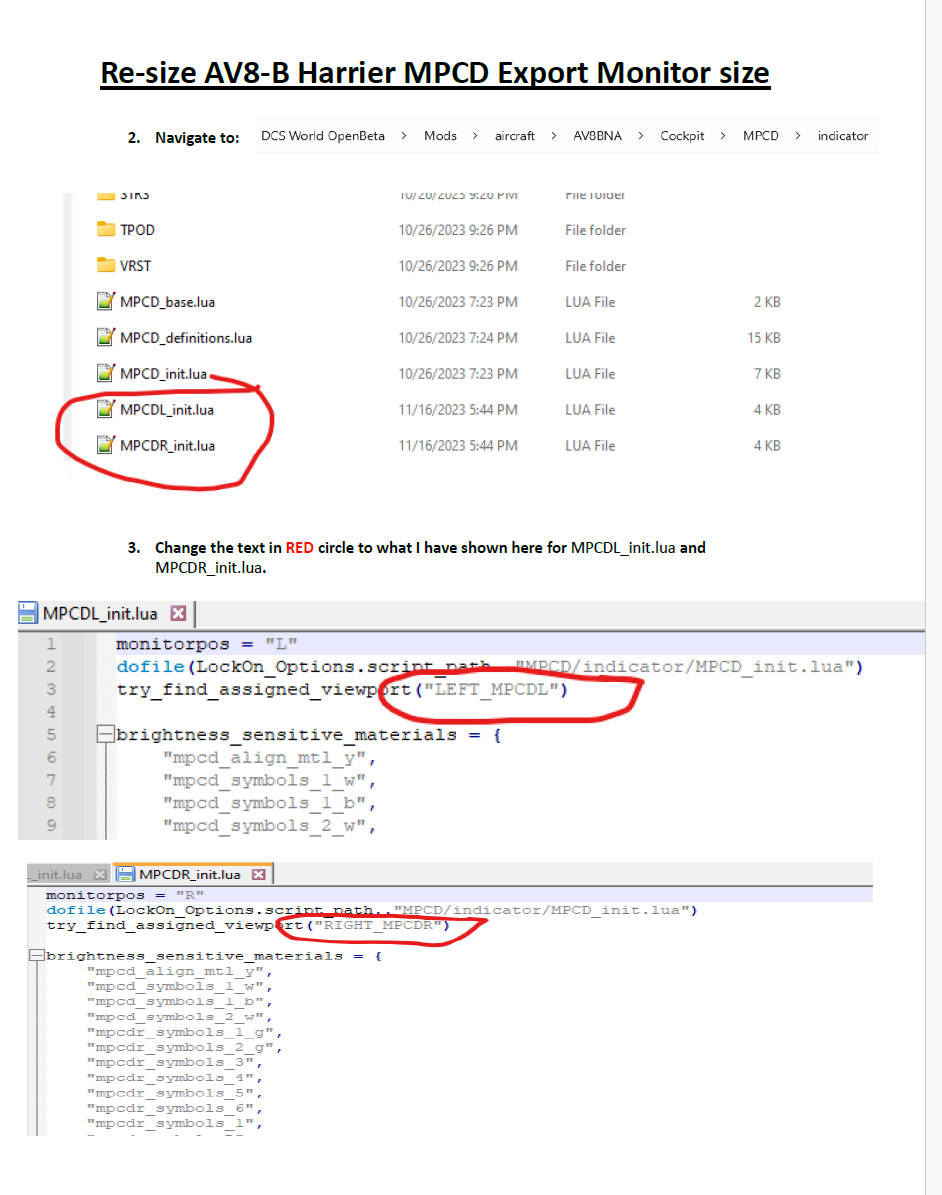Click the MPCDL_init.lua file icon
The width and height of the screenshot is (942, 1195).
(105, 410)
